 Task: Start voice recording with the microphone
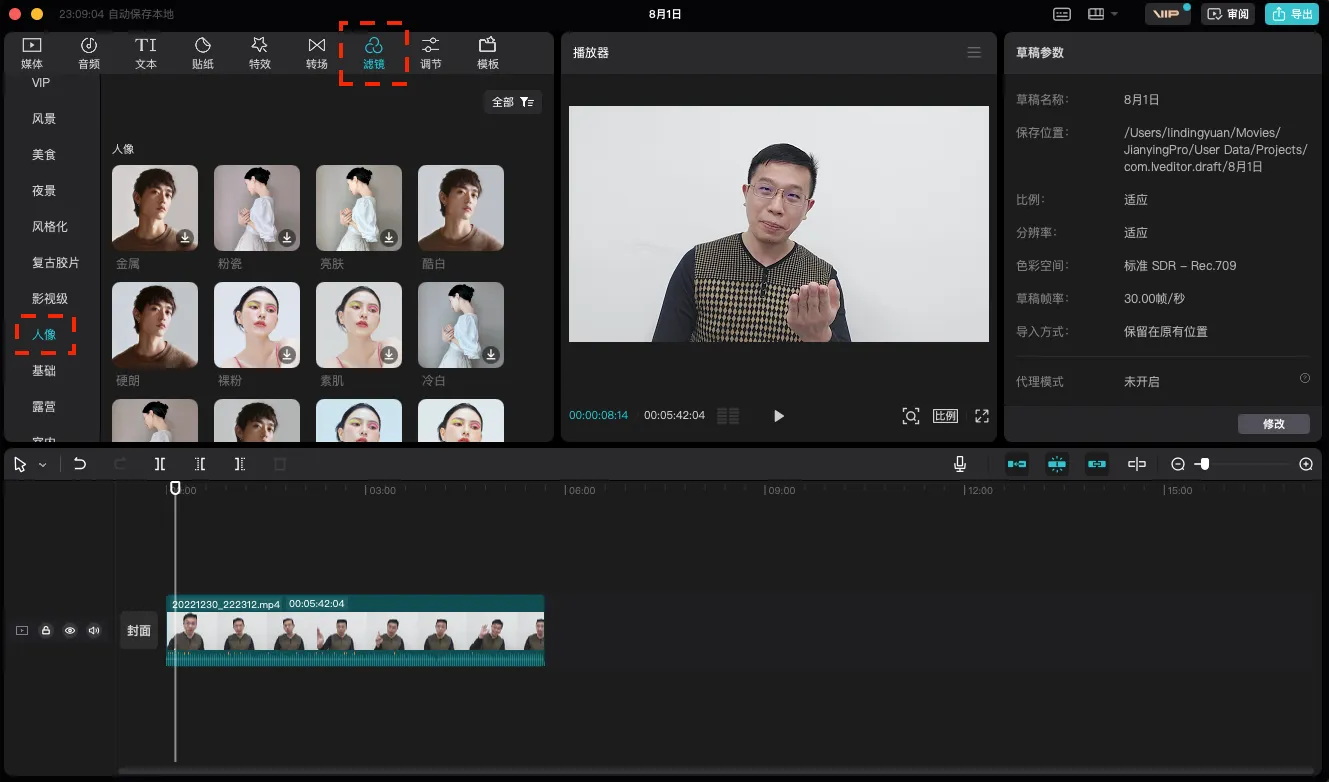(x=960, y=464)
